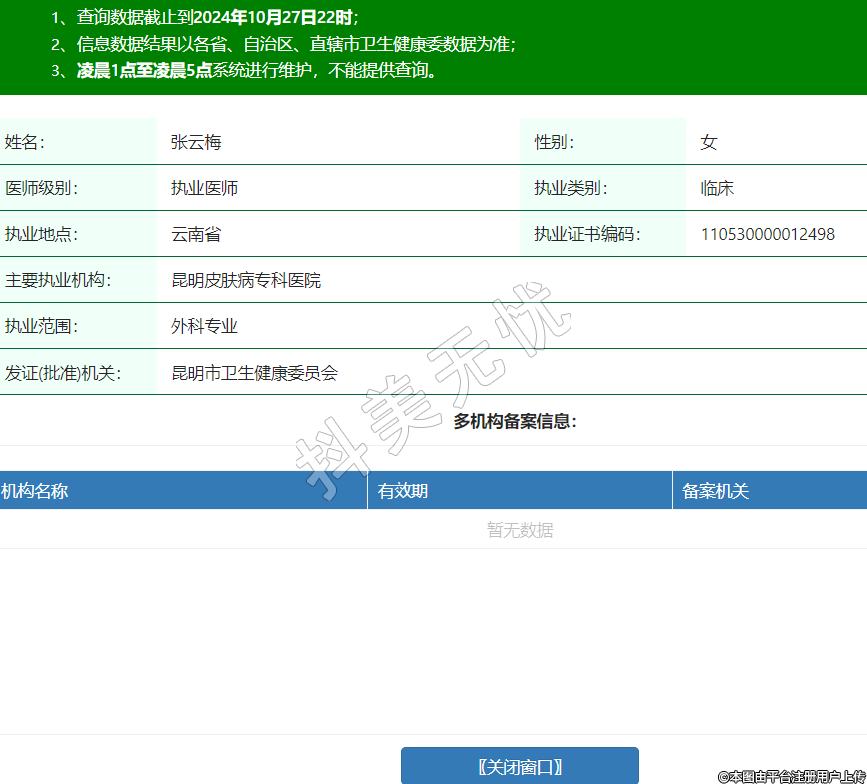Select the issuing authority 昆明市卫生健康委员会

tap(254, 373)
